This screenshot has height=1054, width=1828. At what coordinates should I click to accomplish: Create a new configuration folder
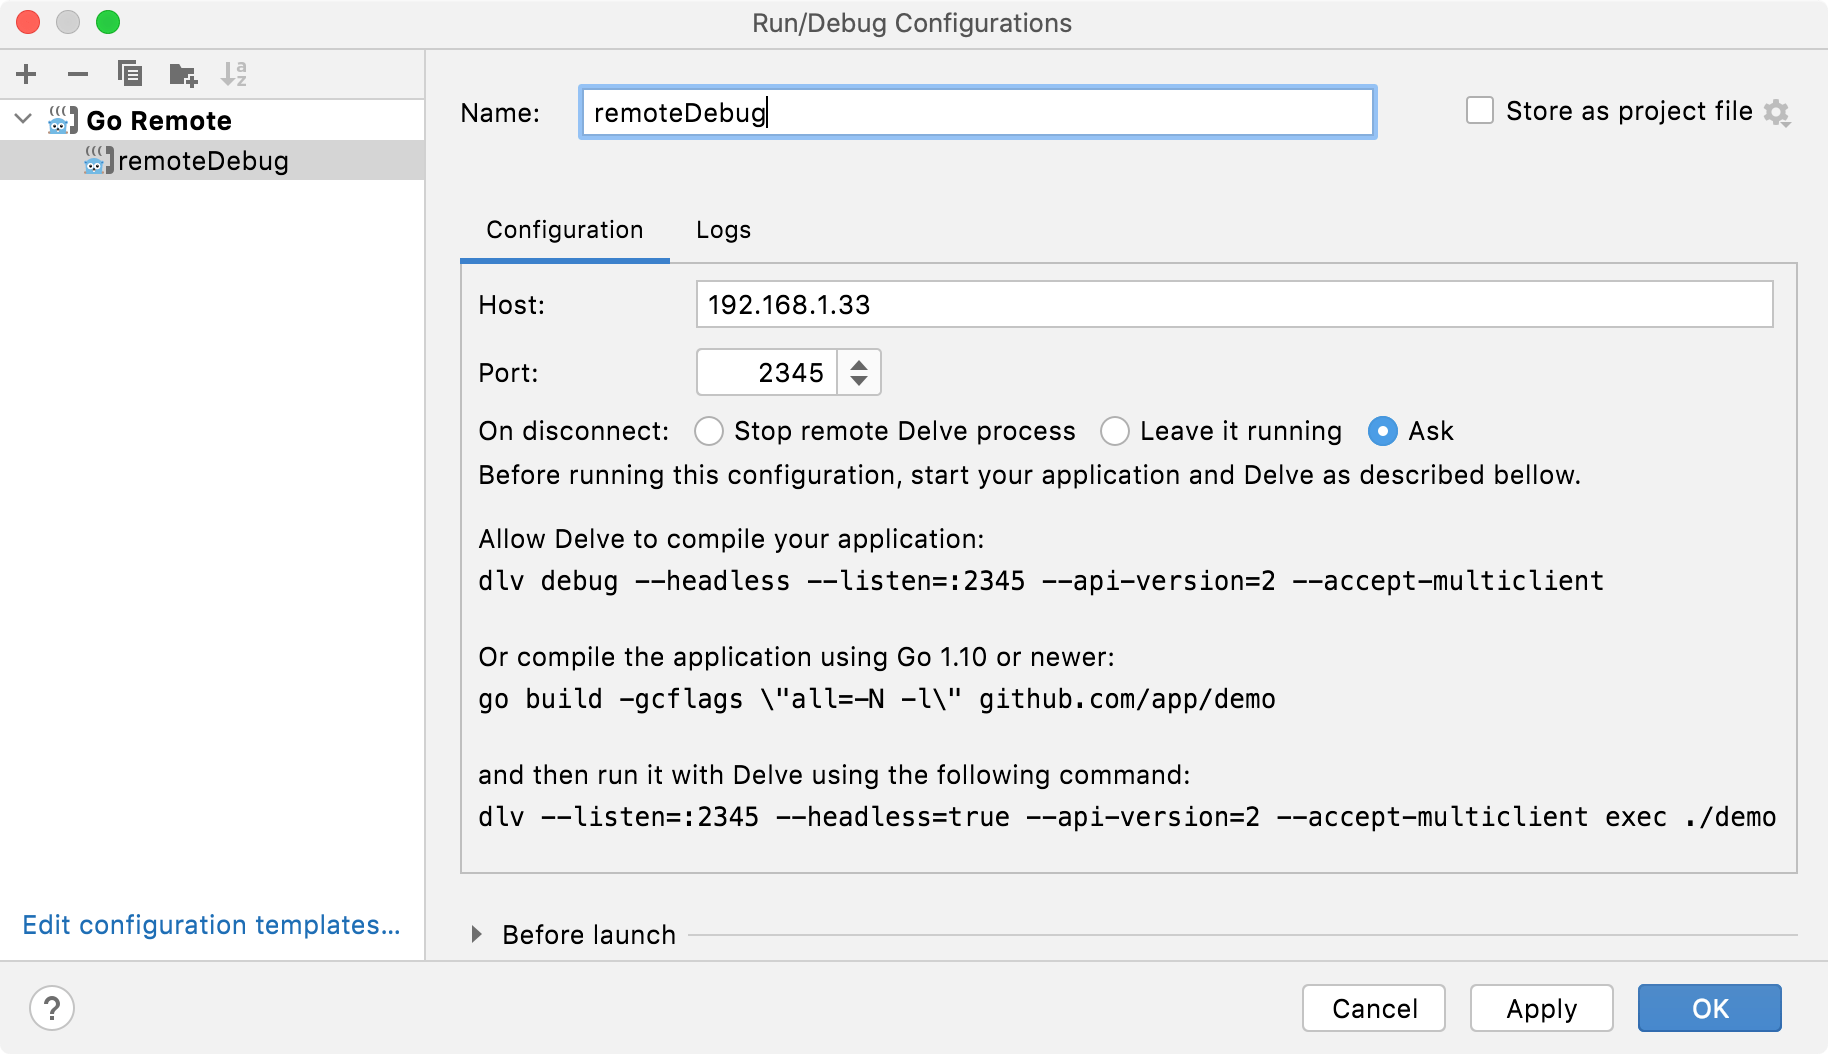182,73
